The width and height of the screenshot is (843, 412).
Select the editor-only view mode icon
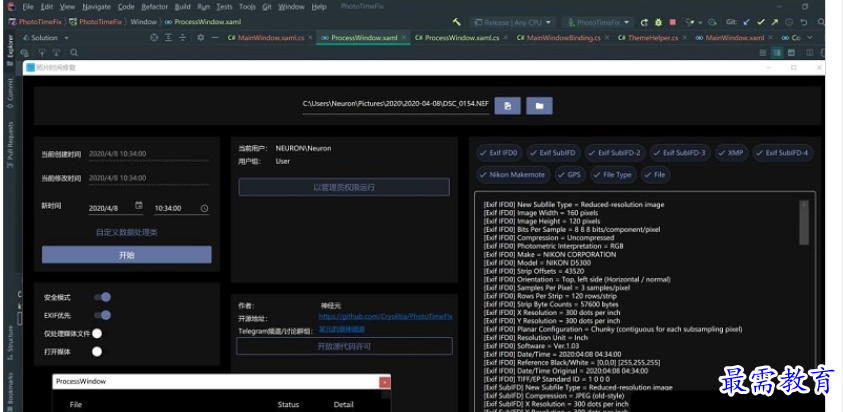[762, 53]
